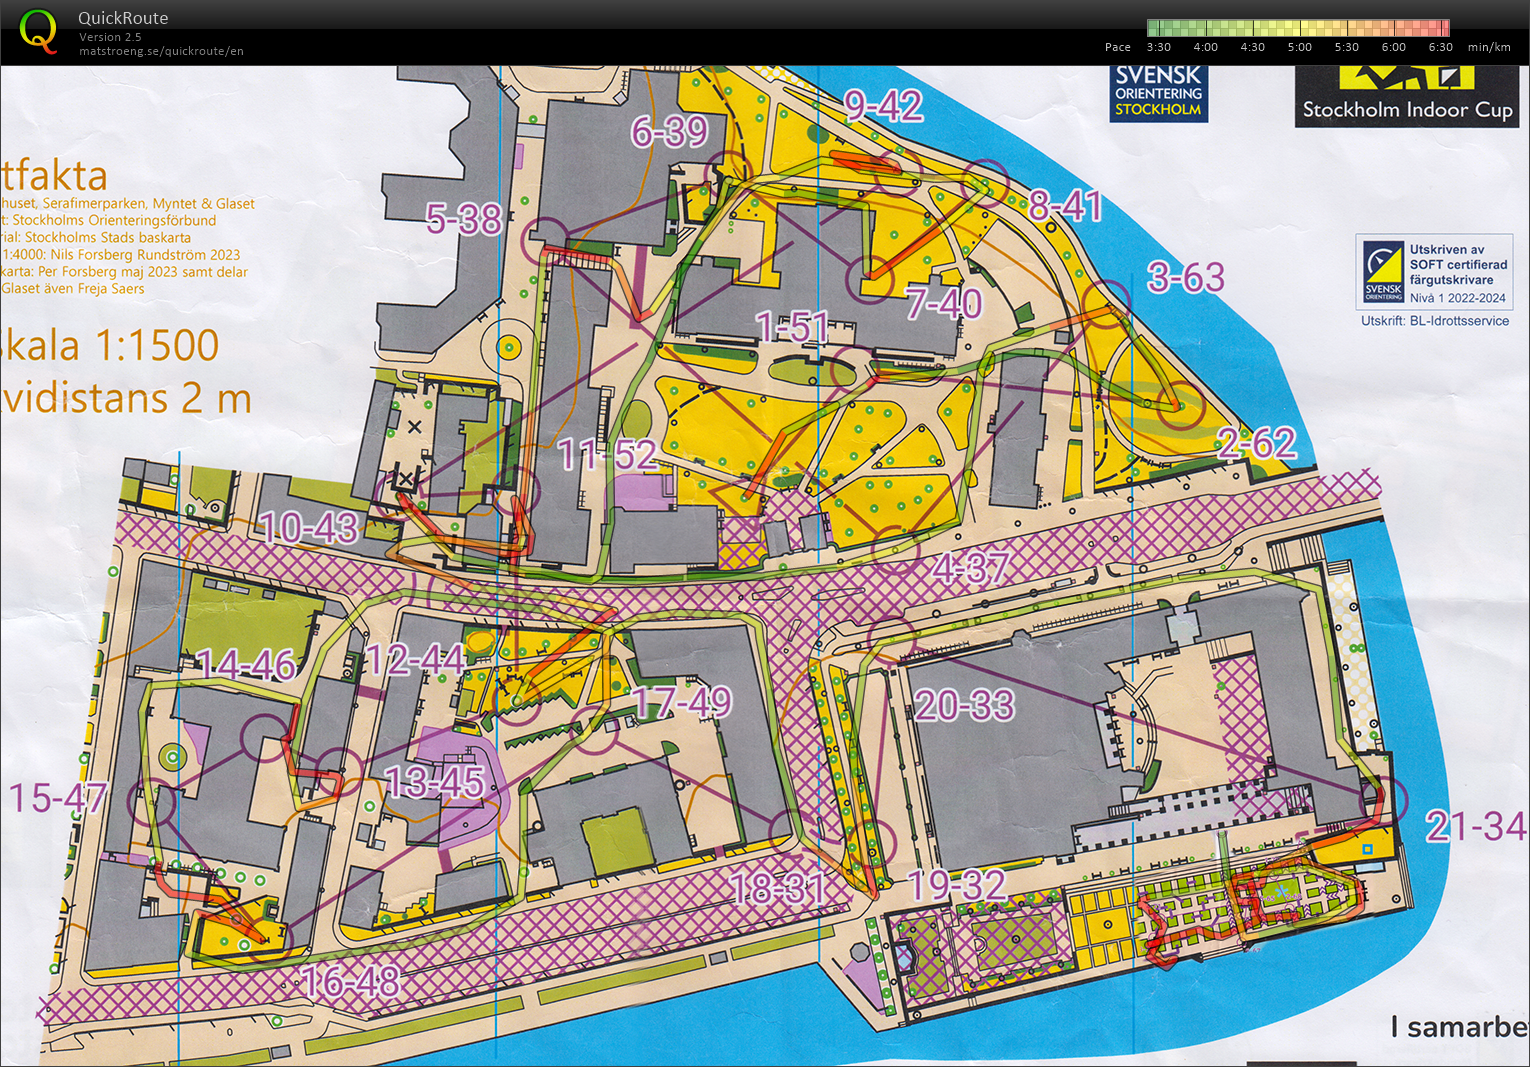Click the 5:00 pace value

click(1299, 47)
